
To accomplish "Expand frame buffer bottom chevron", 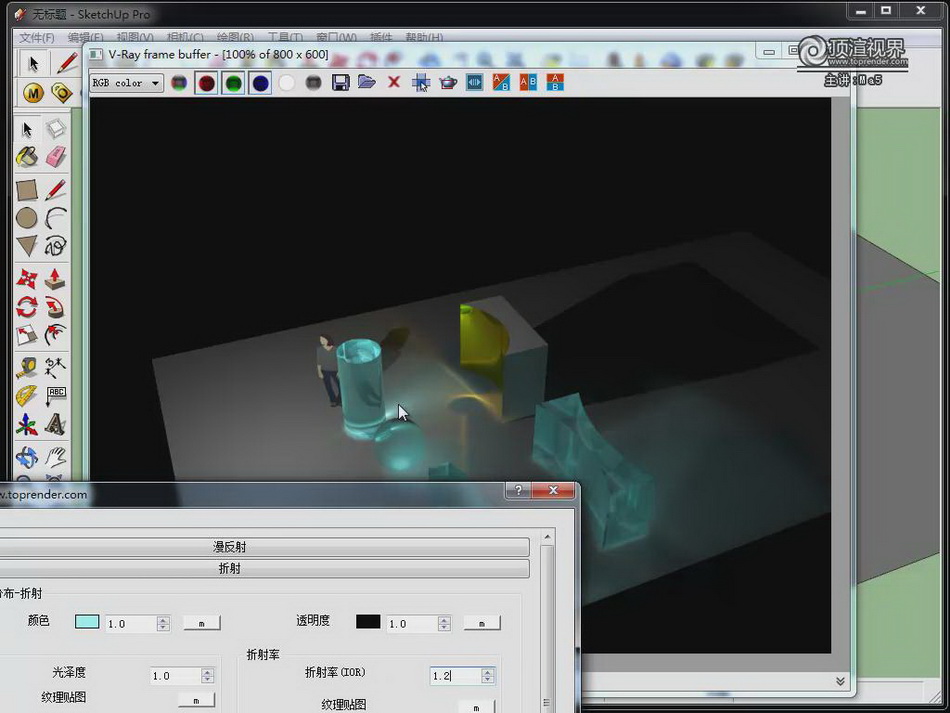I will pos(840,681).
